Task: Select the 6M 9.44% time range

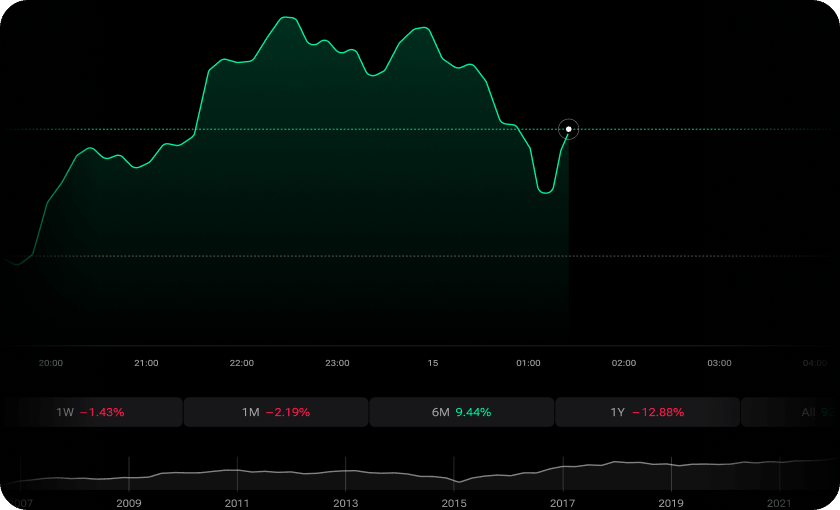Action: 461,412
